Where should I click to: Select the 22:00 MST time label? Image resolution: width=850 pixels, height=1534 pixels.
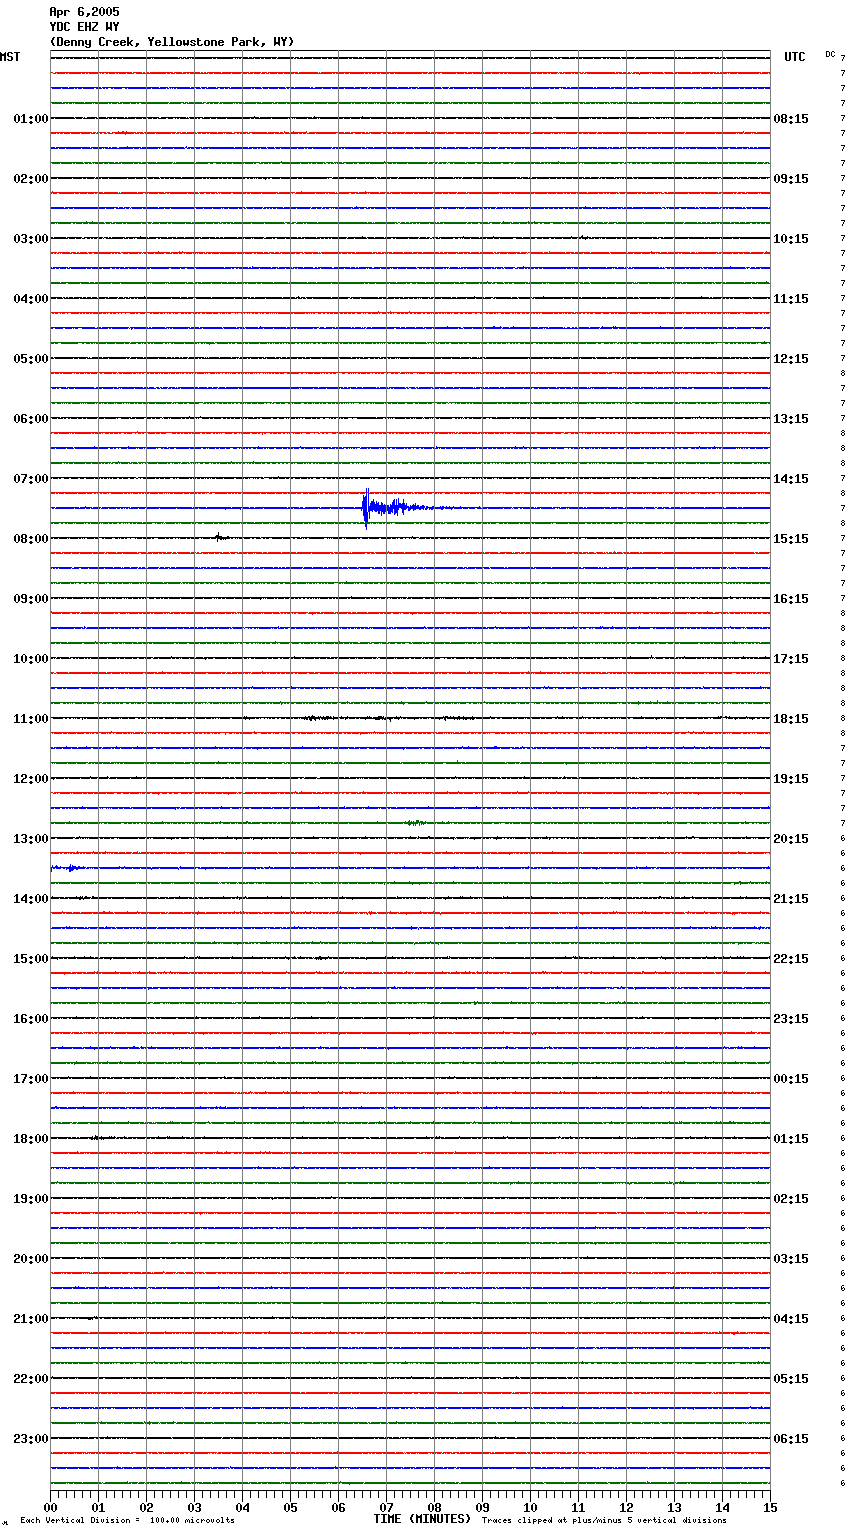click(x=31, y=1379)
